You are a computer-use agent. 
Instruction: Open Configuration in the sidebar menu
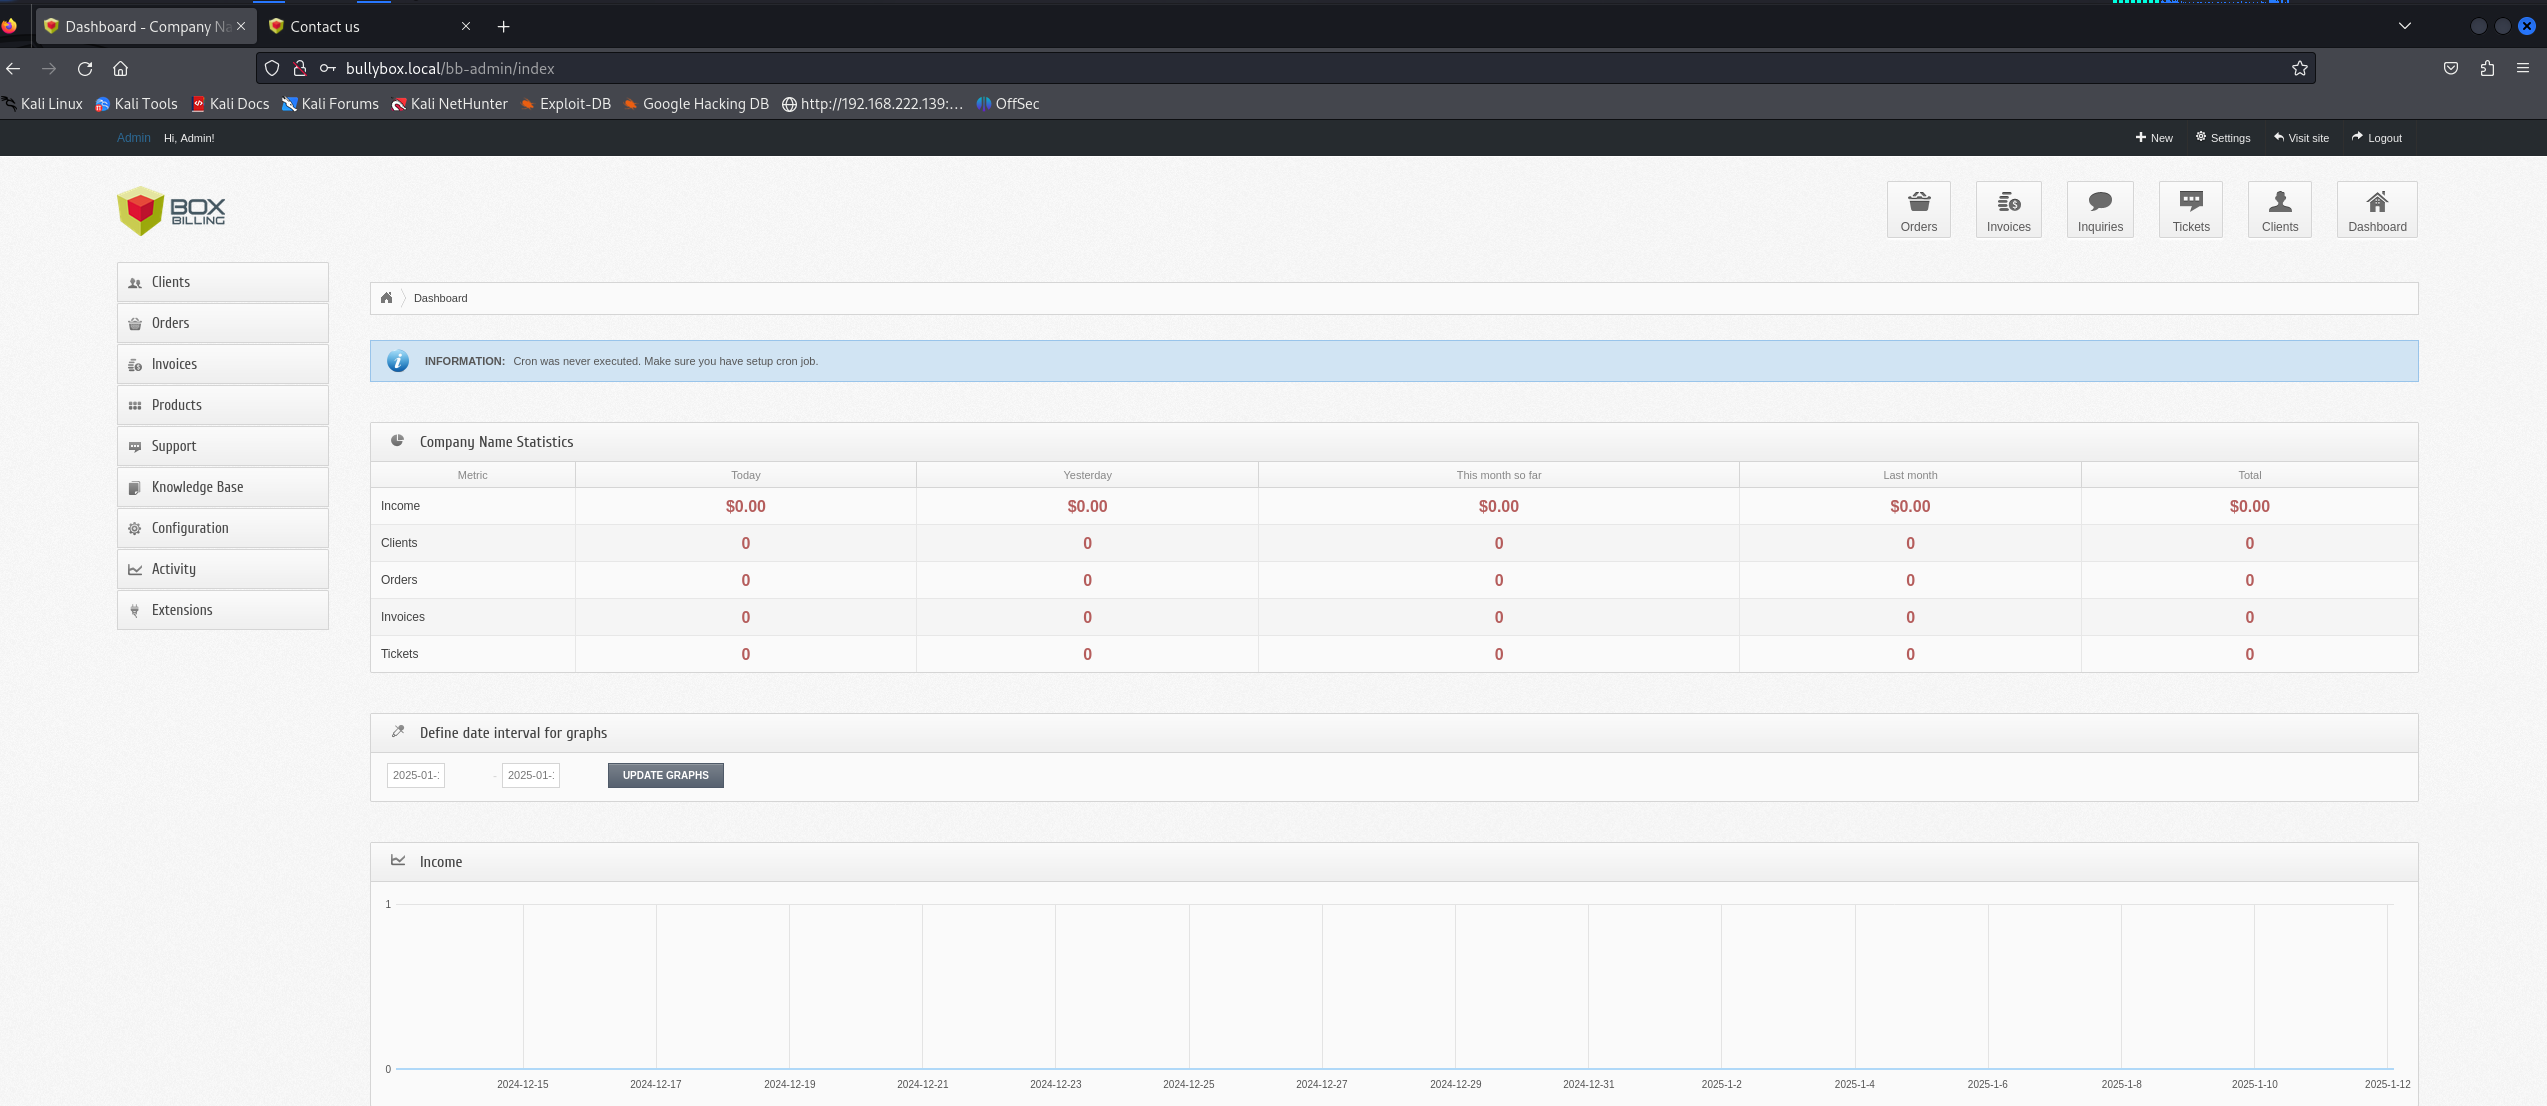[x=223, y=528]
